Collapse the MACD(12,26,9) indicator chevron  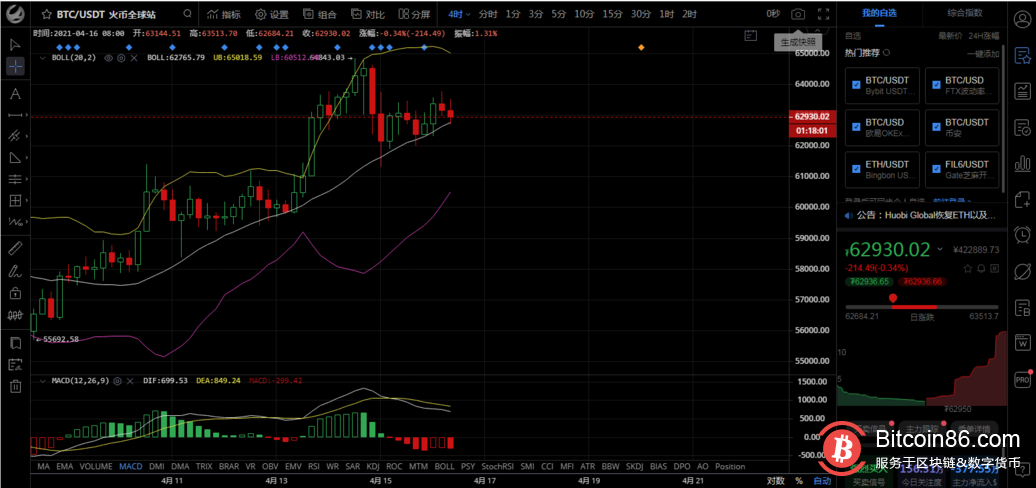point(43,381)
